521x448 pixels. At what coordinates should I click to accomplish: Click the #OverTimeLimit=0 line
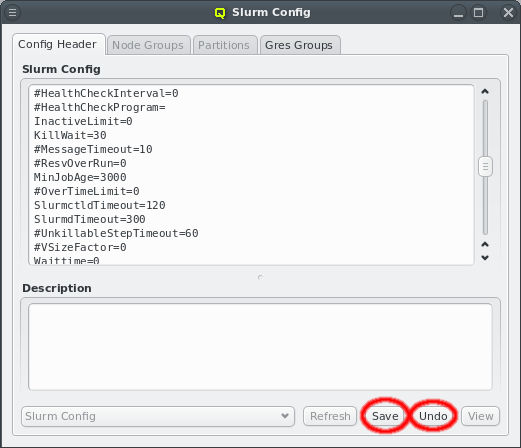coord(87,191)
